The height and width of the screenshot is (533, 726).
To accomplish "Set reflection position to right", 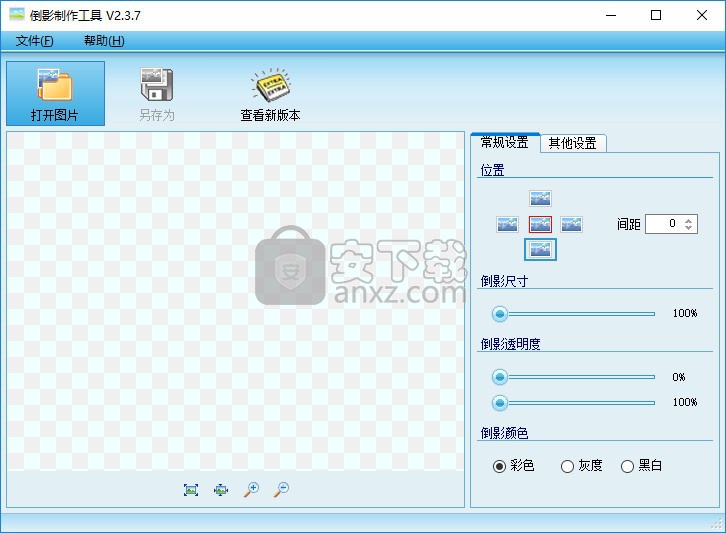I will [x=571, y=225].
